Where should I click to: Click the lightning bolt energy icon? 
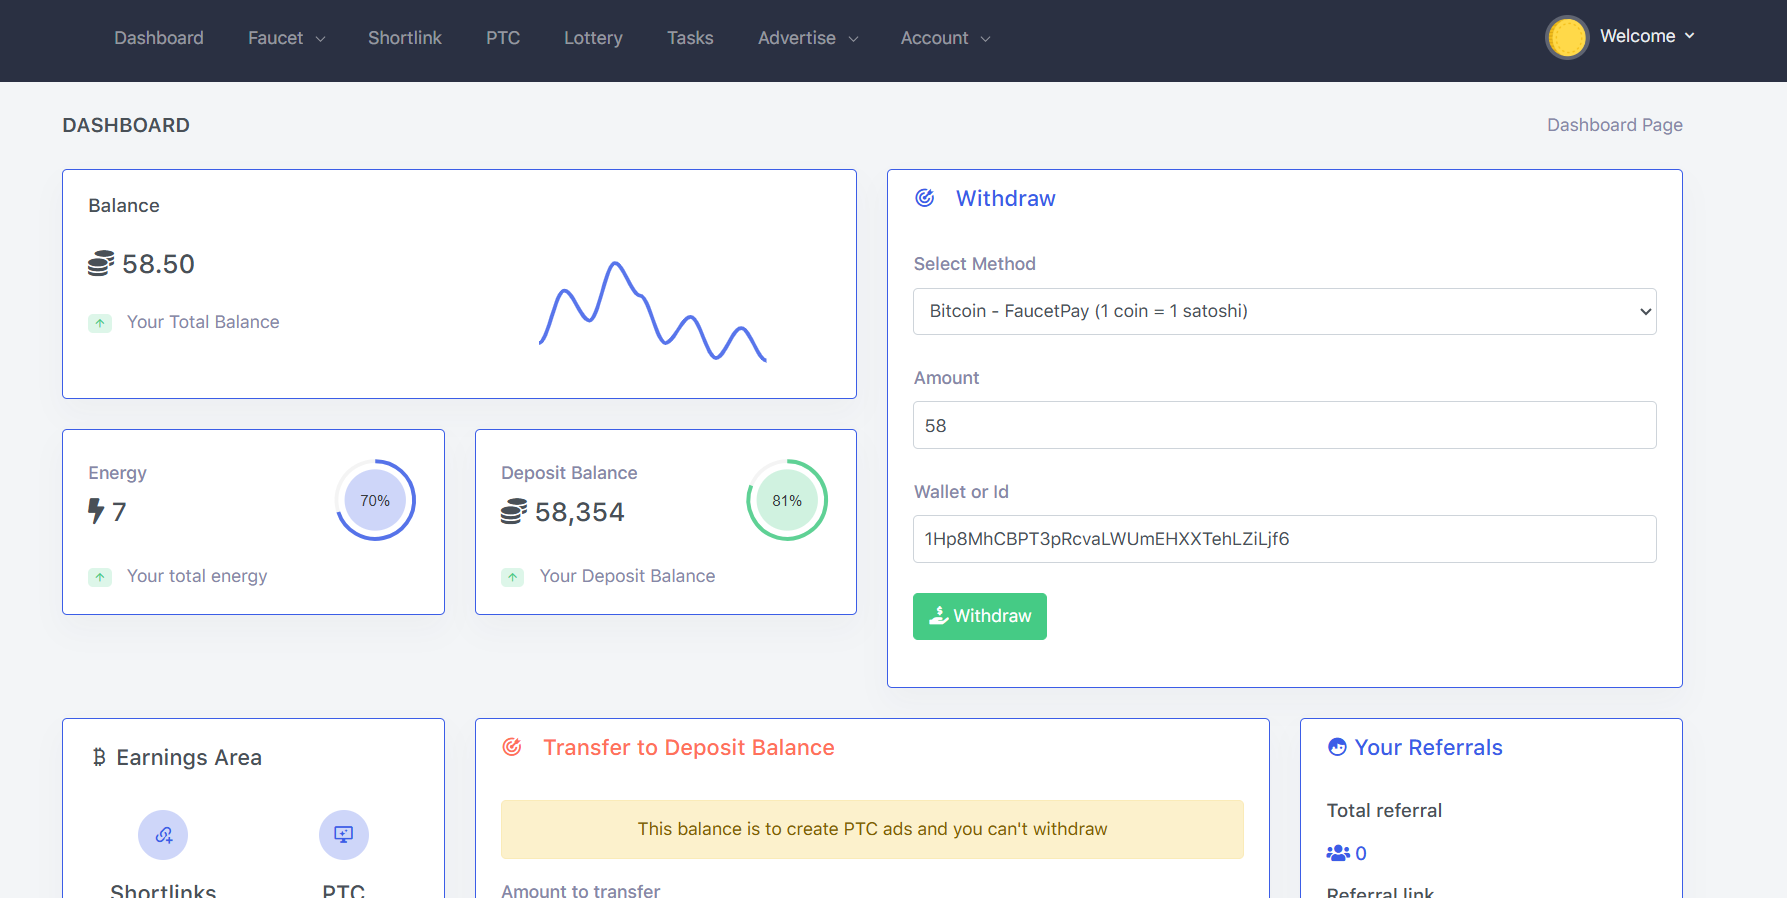96,511
